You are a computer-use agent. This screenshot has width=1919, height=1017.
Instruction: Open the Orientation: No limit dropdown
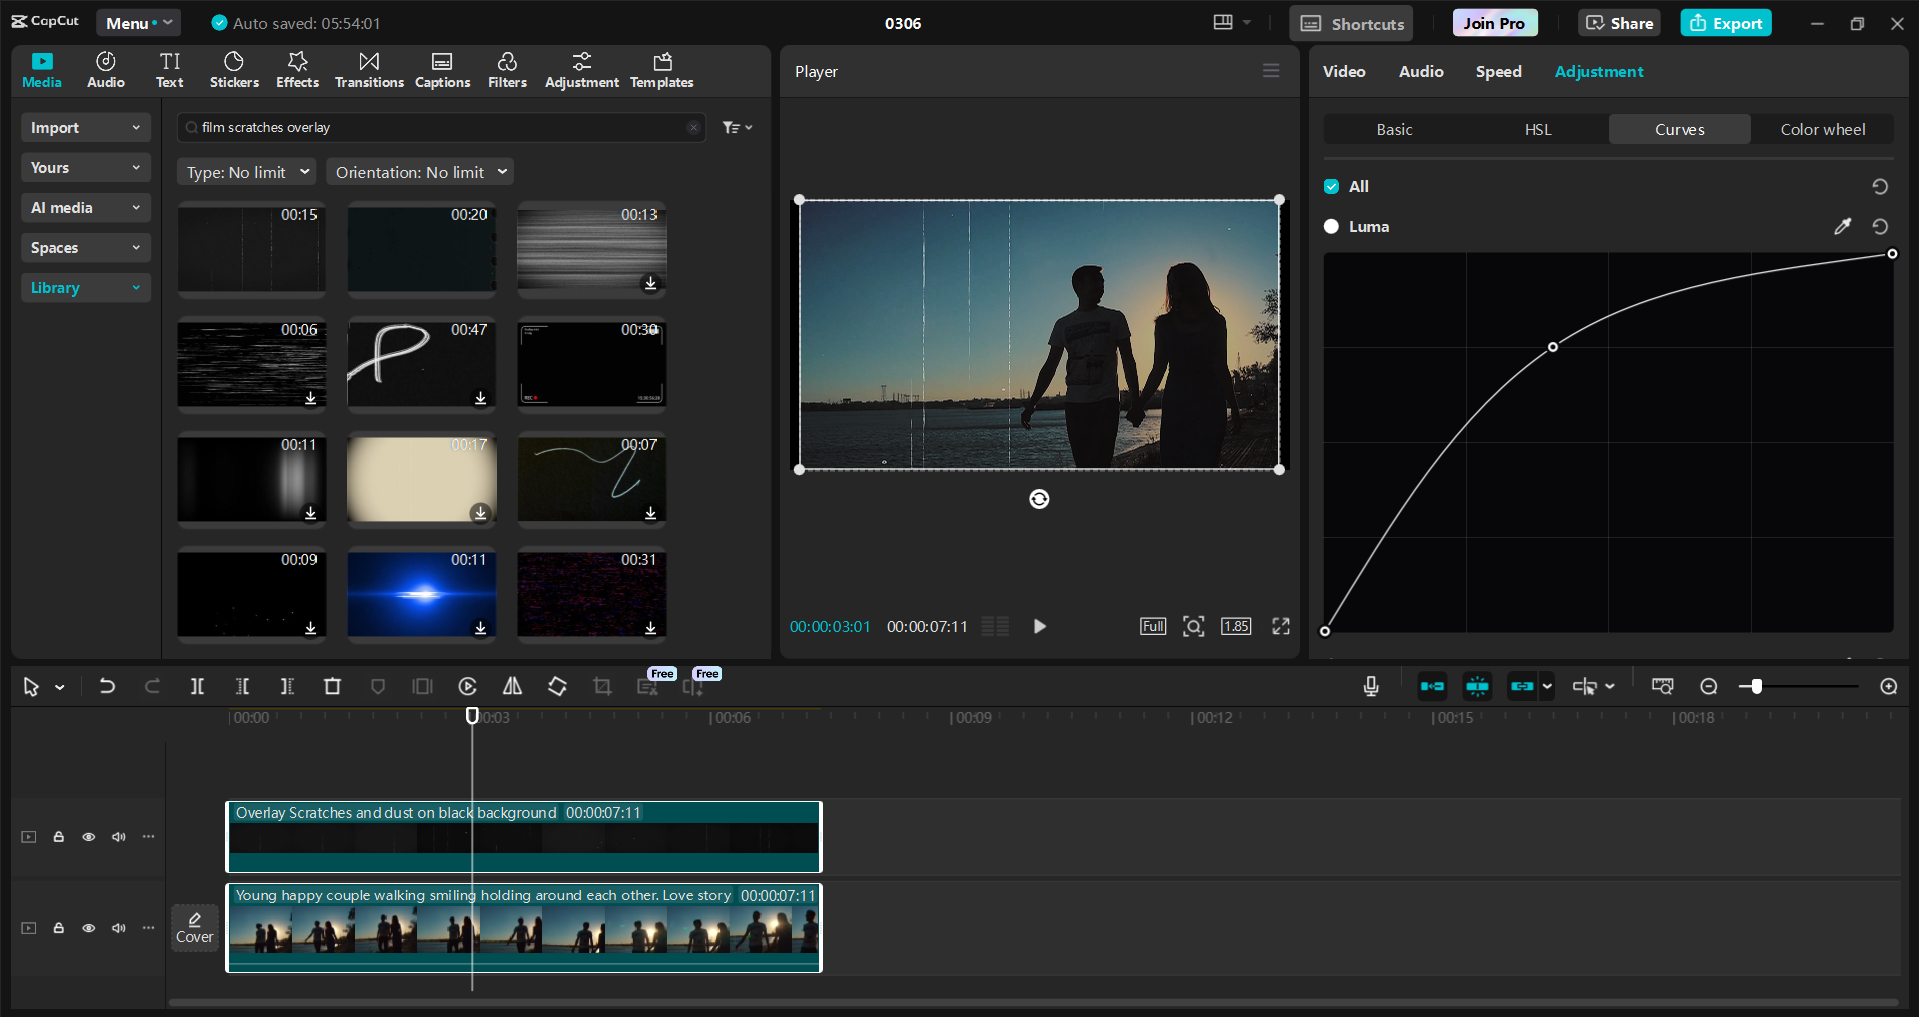coord(421,172)
